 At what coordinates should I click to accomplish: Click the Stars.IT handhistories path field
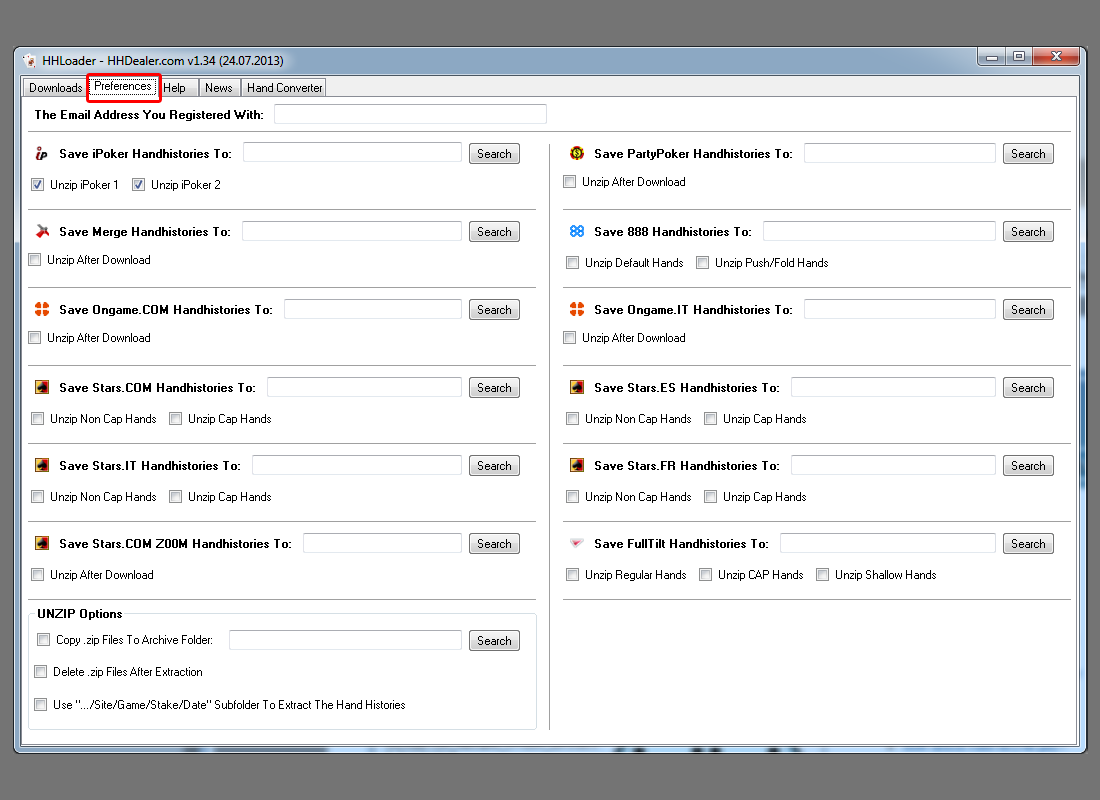356,466
